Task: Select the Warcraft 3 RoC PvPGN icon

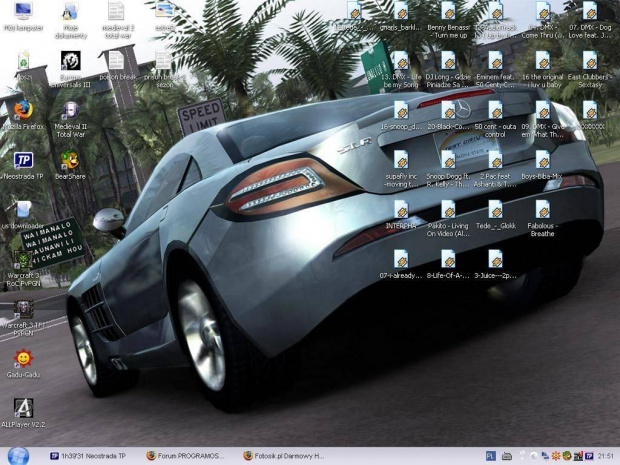Action: [22, 258]
